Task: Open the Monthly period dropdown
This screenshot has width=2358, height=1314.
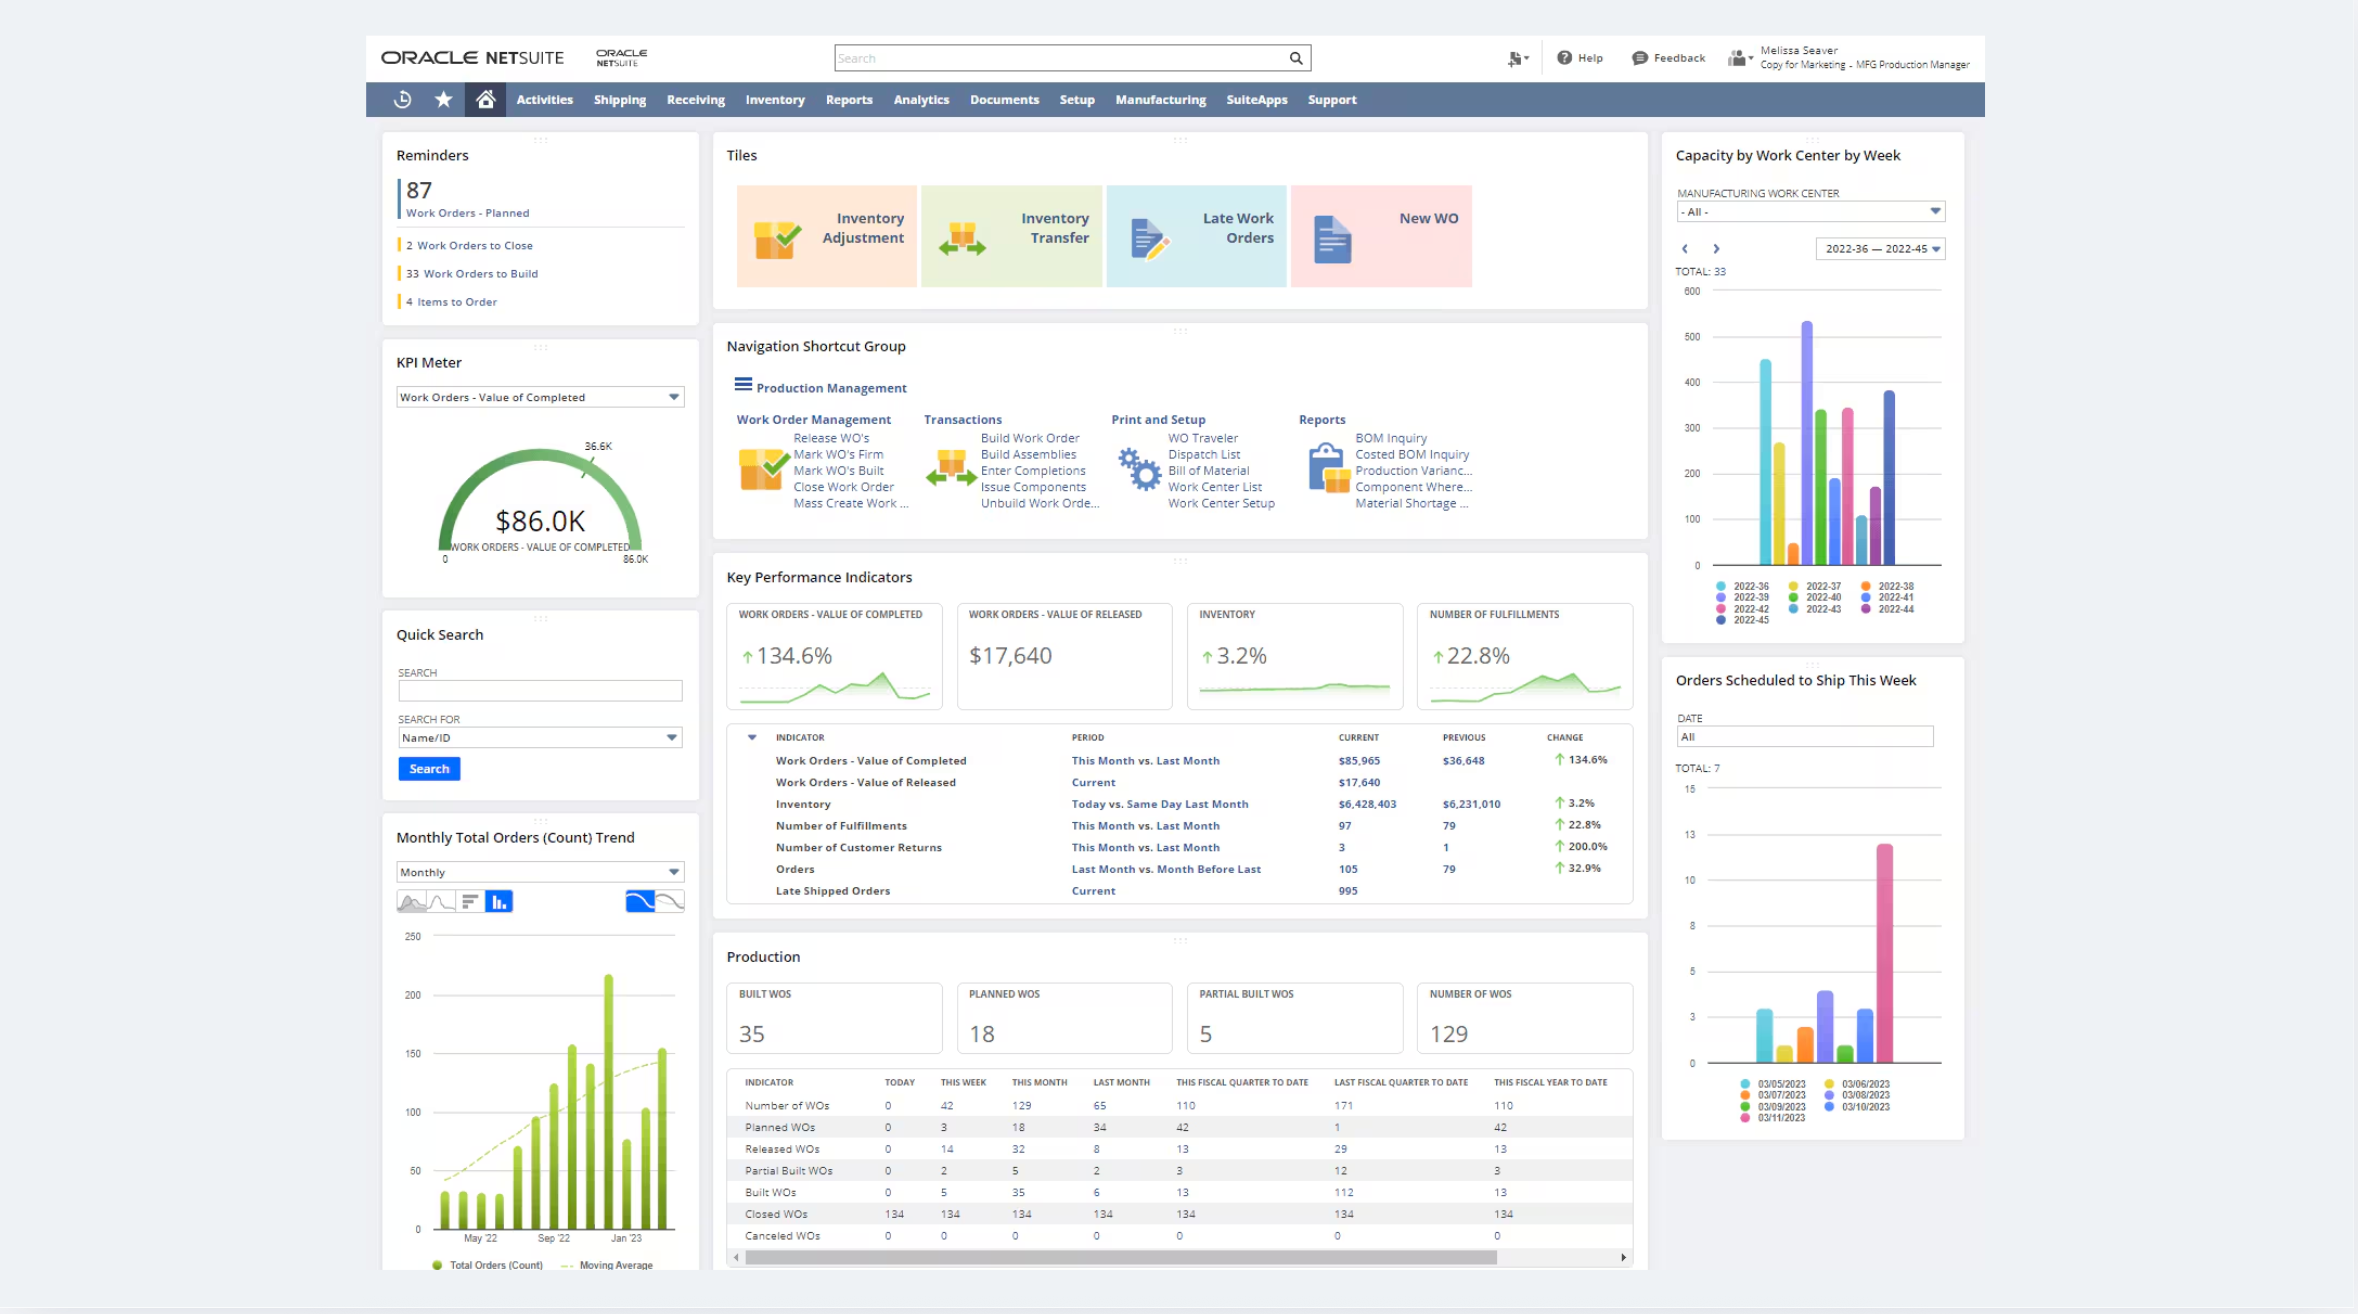Action: tap(540, 872)
